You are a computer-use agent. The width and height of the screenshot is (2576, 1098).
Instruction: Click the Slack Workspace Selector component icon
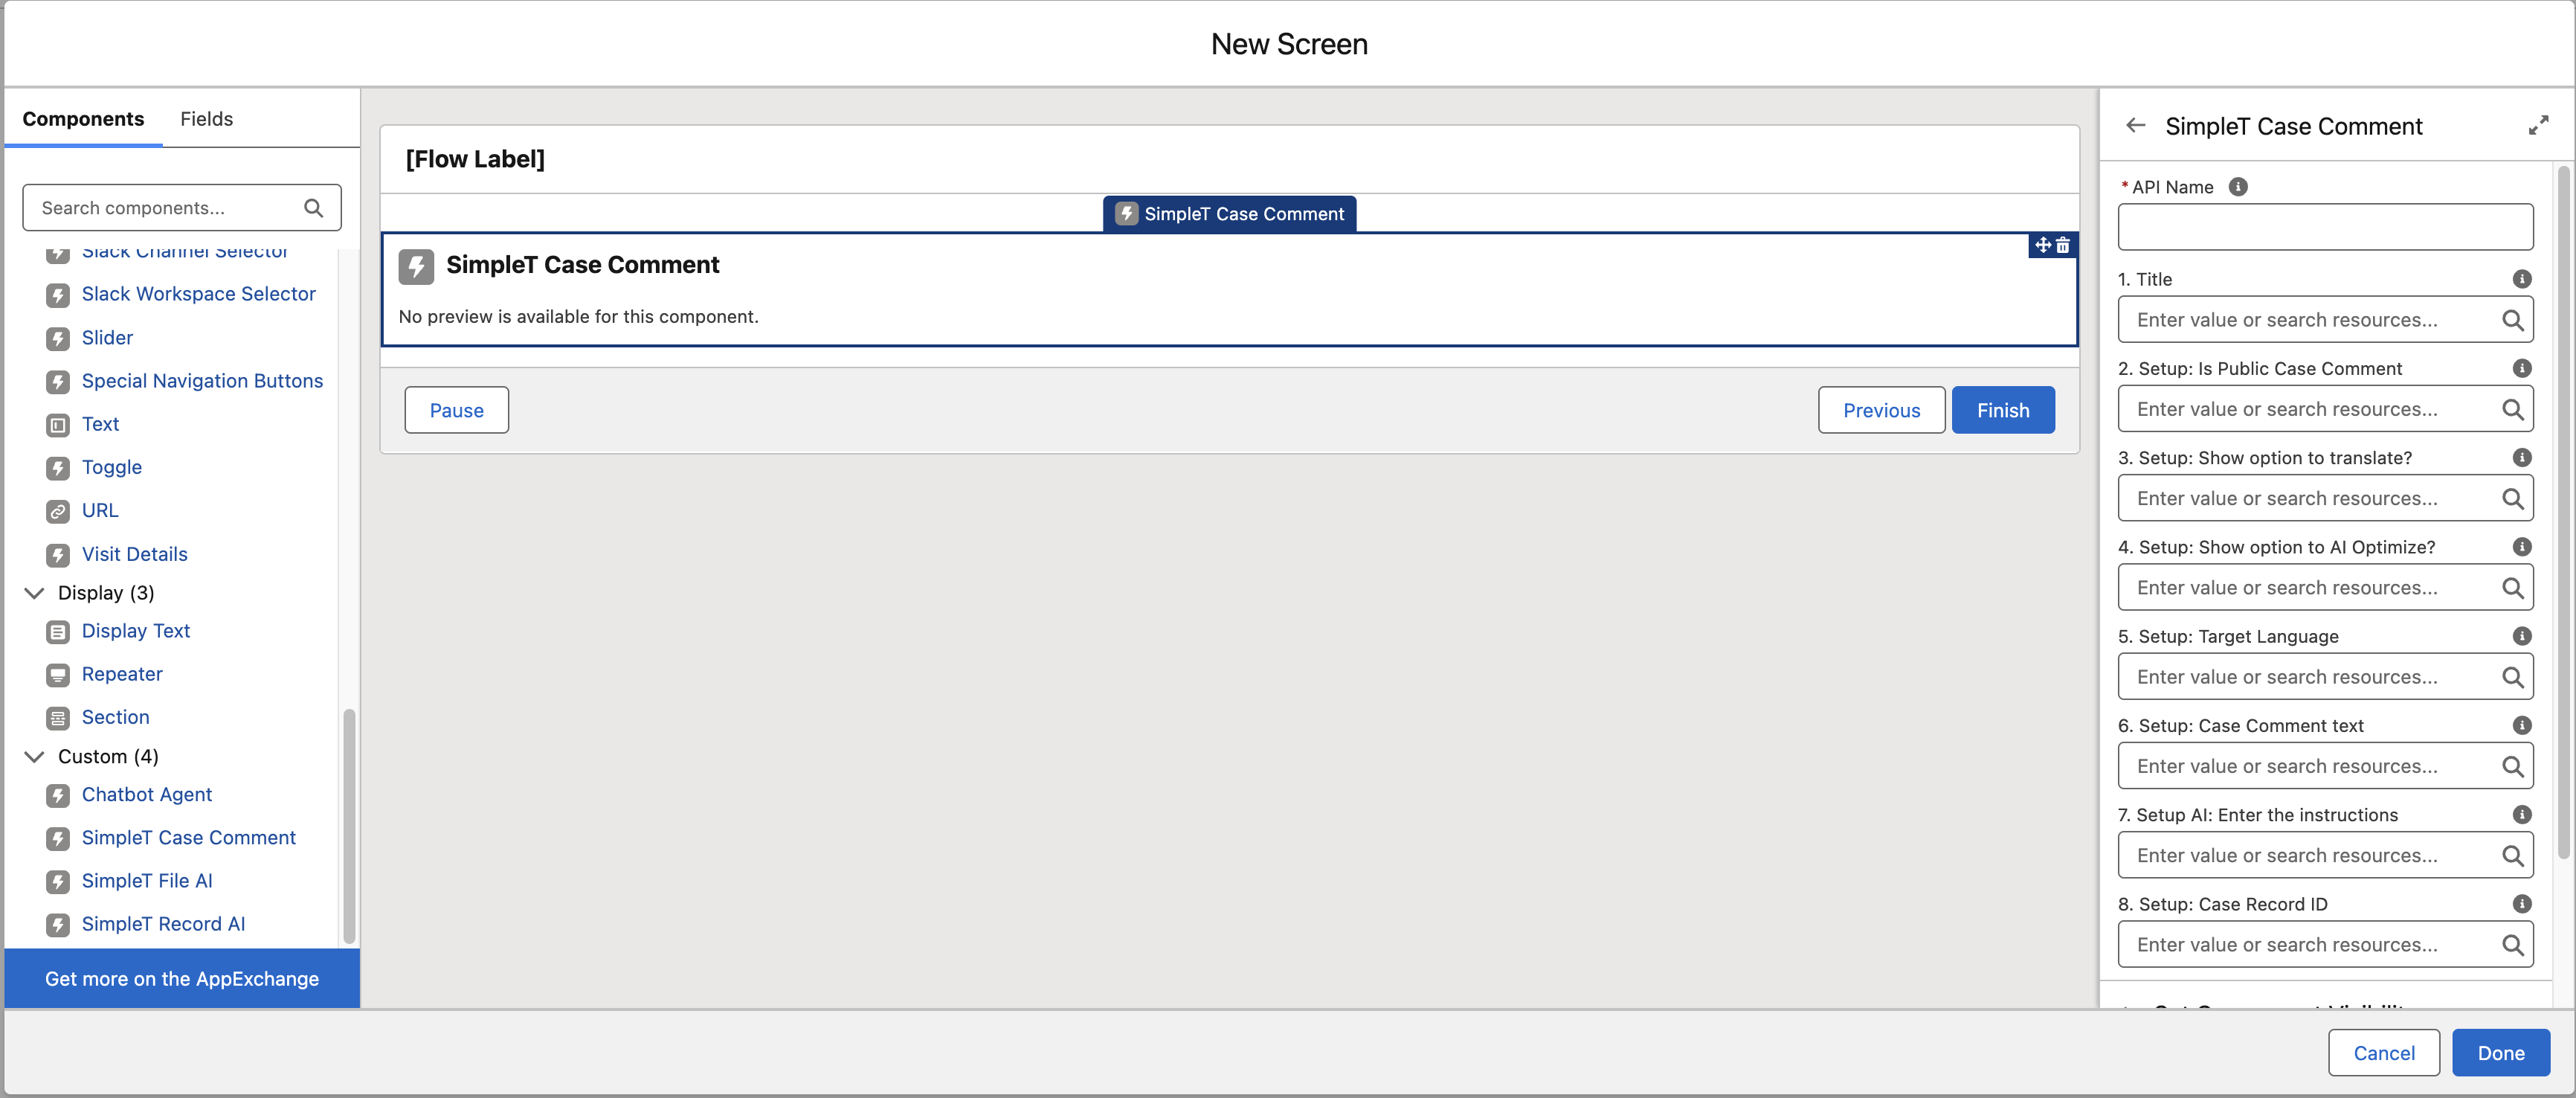[x=58, y=295]
